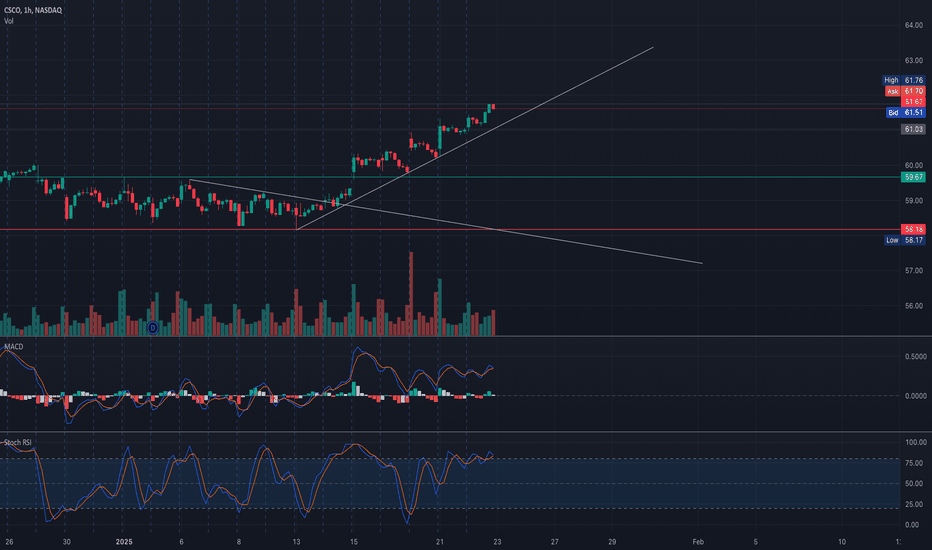Click the MACD 0.0000 scale label
Viewport: 932px width, 550px height.
click(x=915, y=396)
